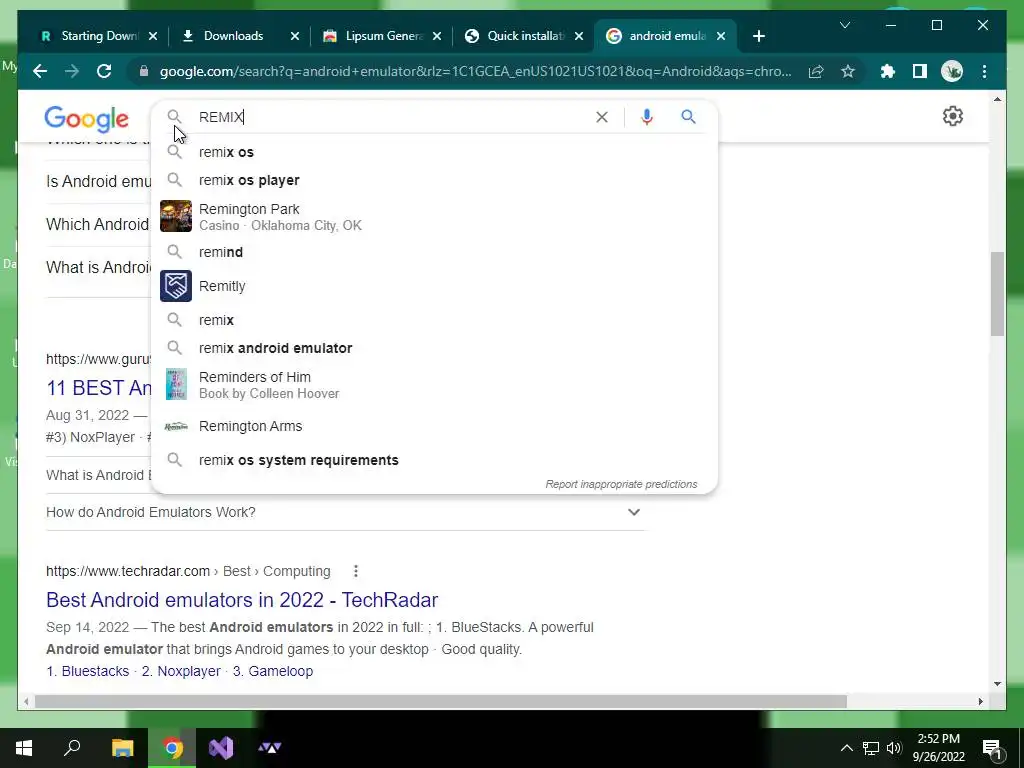Click the Reminders of Him book cover
This screenshot has width=1024, height=768.
(x=176, y=384)
